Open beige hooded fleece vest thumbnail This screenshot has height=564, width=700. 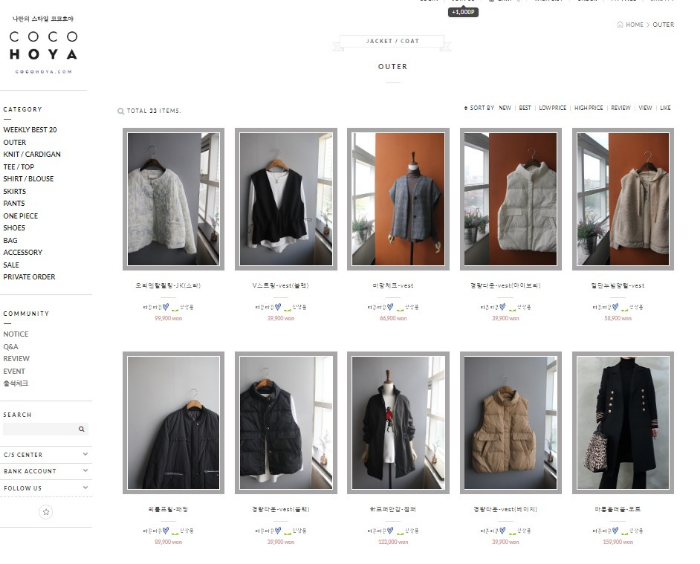pyautogui.click(x=623, y=199)
